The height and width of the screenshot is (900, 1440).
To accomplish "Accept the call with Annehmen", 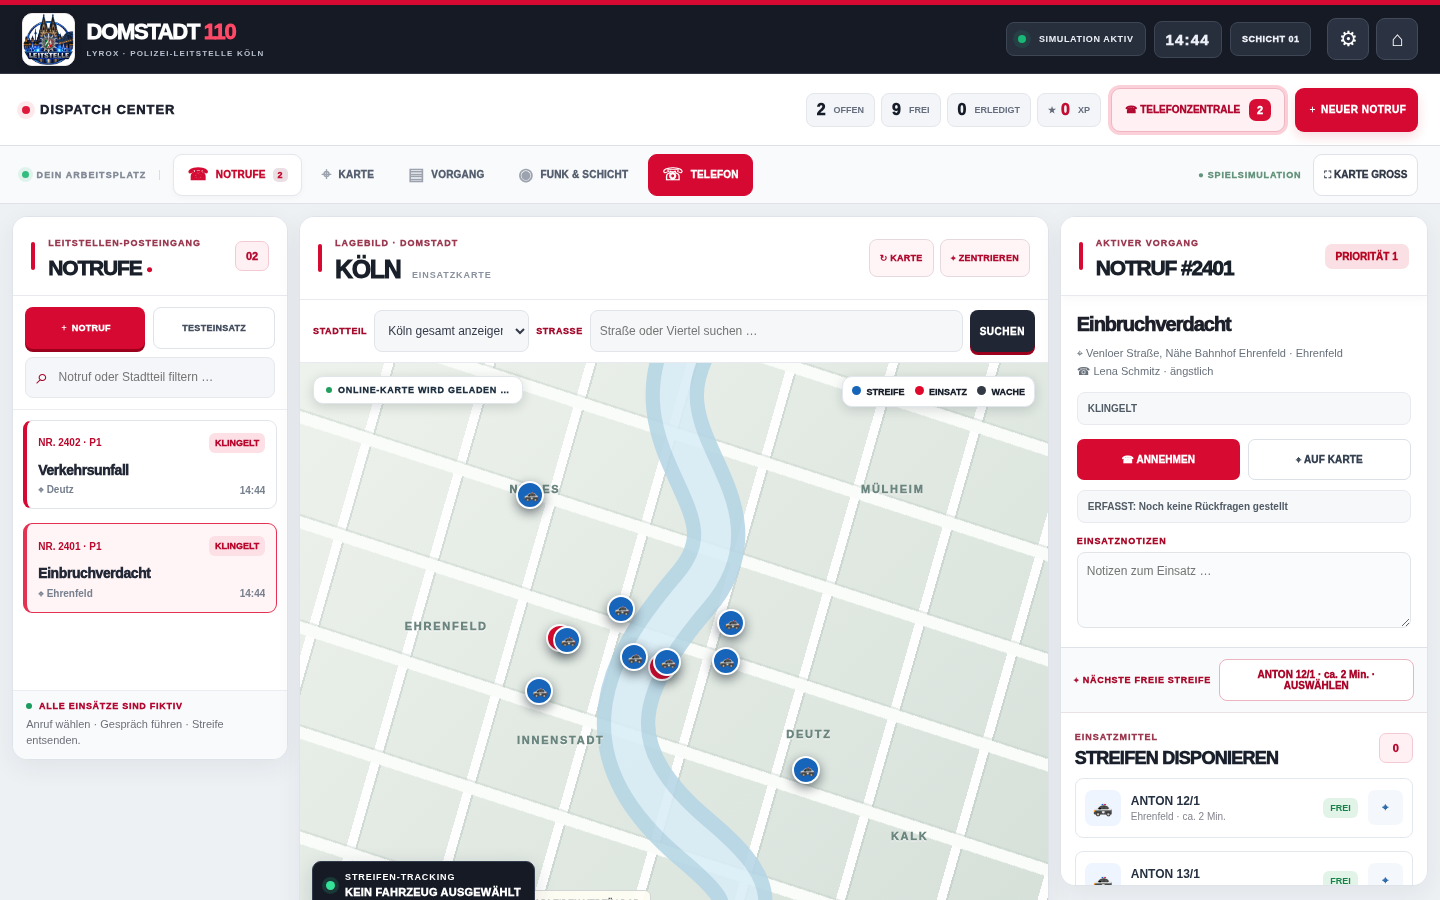I will tap(1158, 460).
